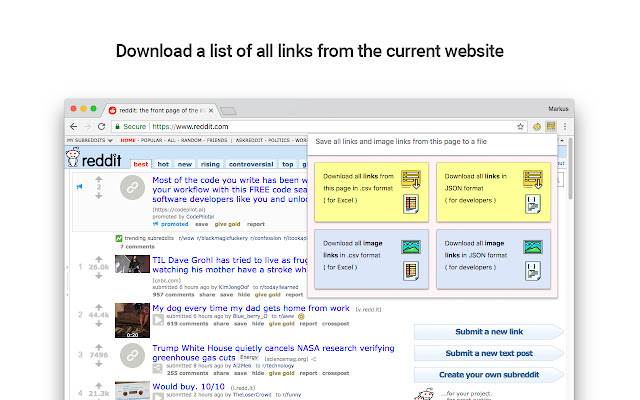Upvote the dog every time post
Screen dimensions: 640x400
[99, 307]
